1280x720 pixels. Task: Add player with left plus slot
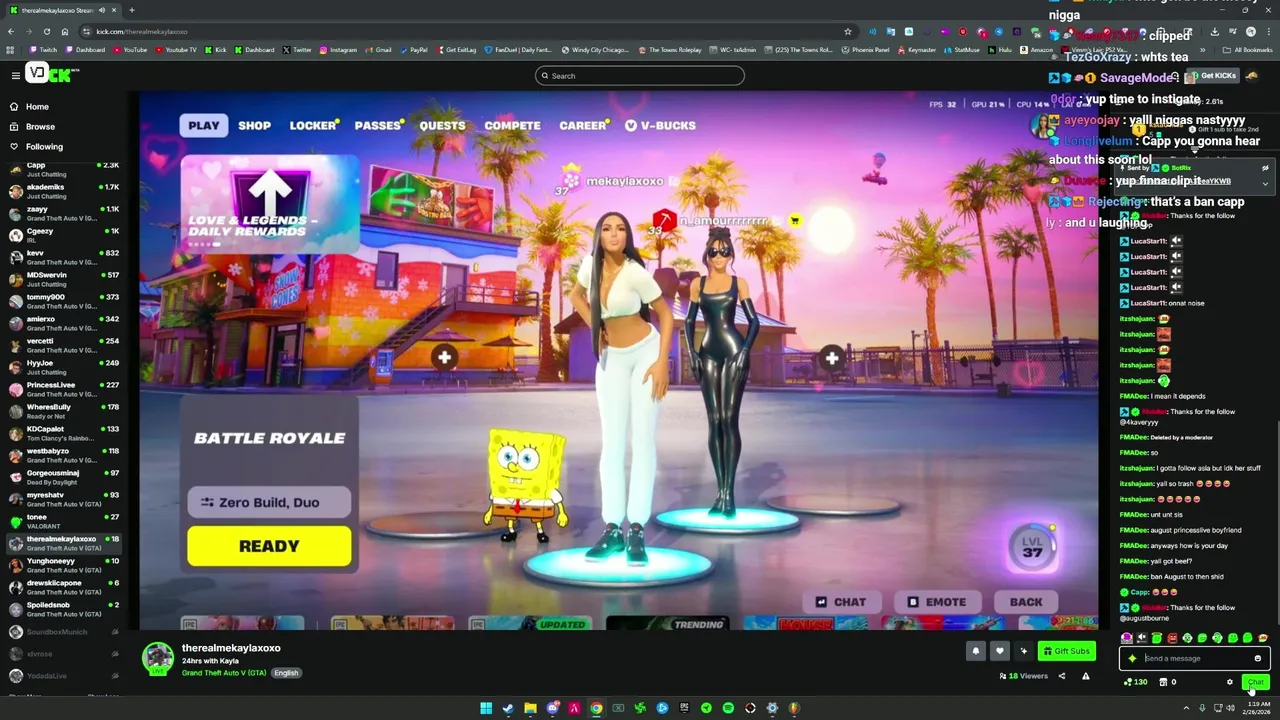point(445,357)
